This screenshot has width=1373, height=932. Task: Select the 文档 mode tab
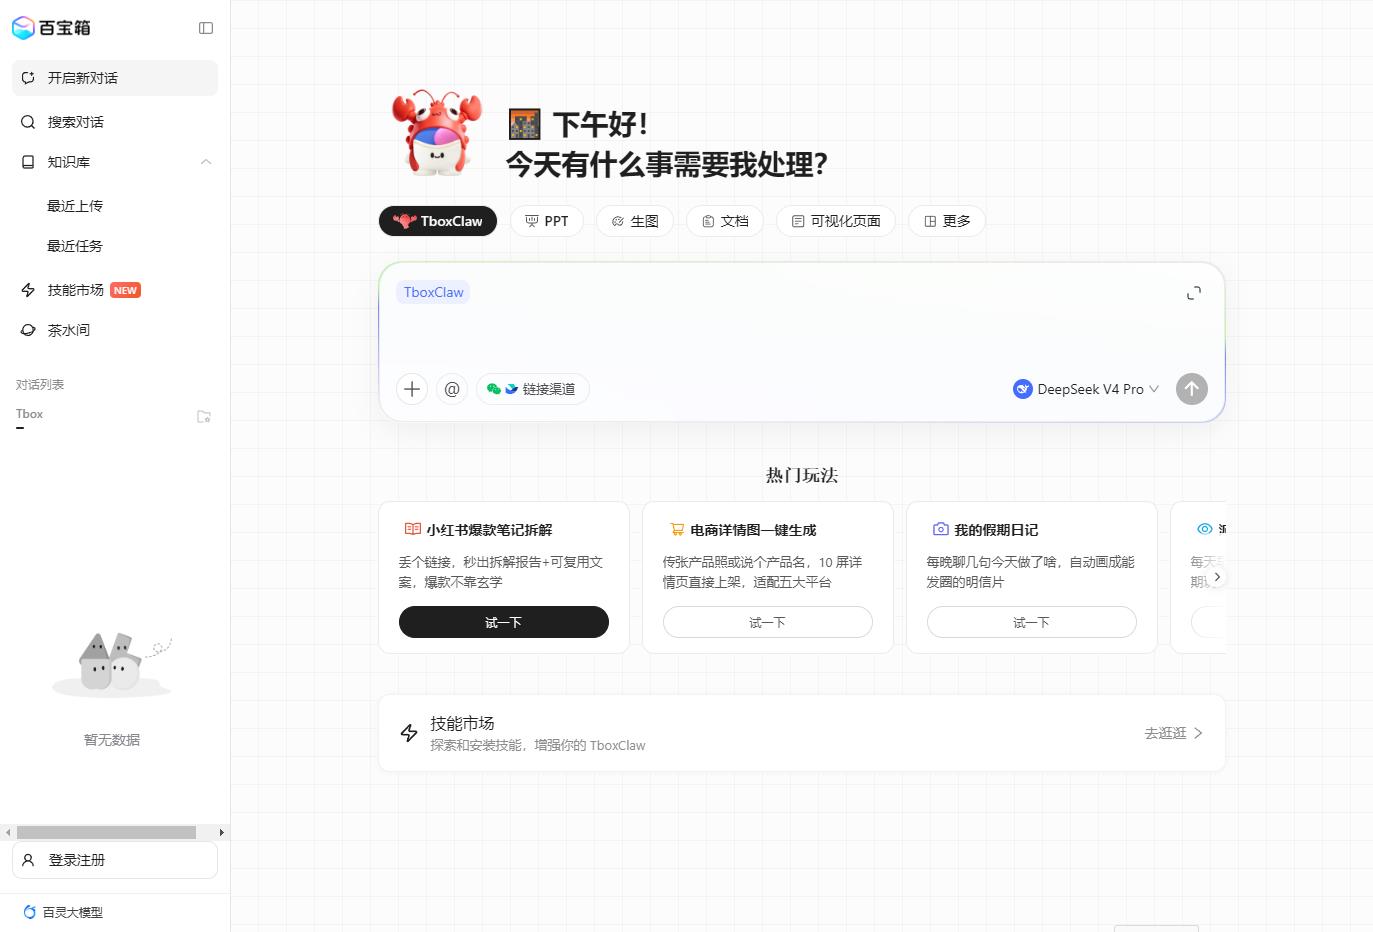pos(725,221)
